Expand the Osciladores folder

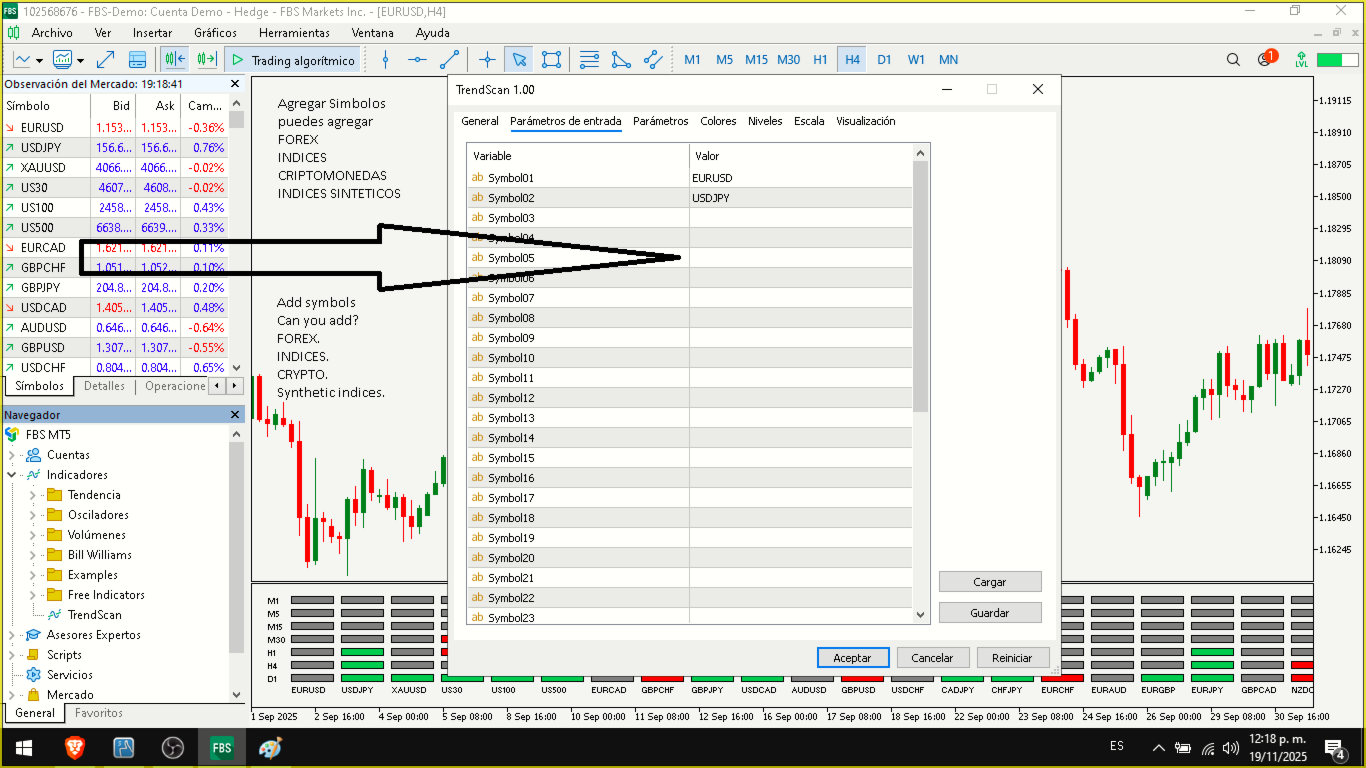click(33, 515)
